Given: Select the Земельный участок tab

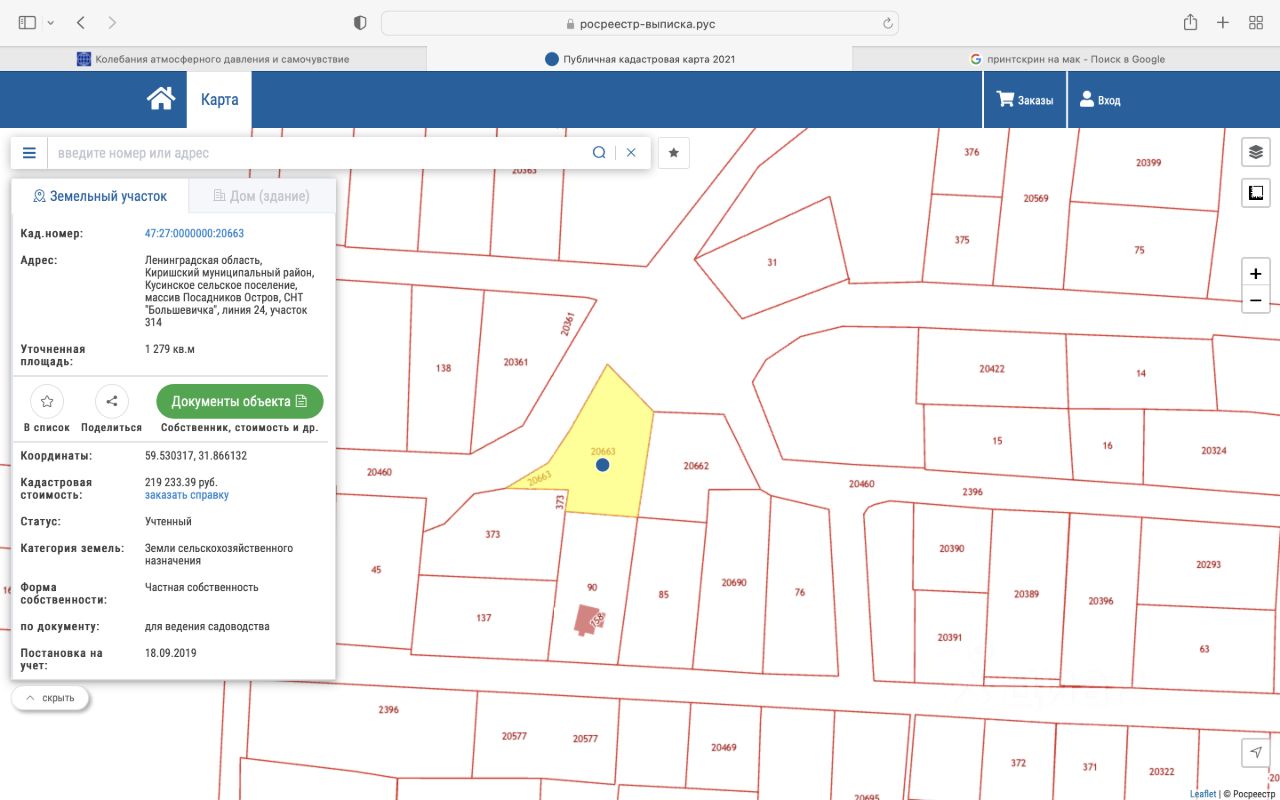Looking at the screenshot, I should (100, 196).
